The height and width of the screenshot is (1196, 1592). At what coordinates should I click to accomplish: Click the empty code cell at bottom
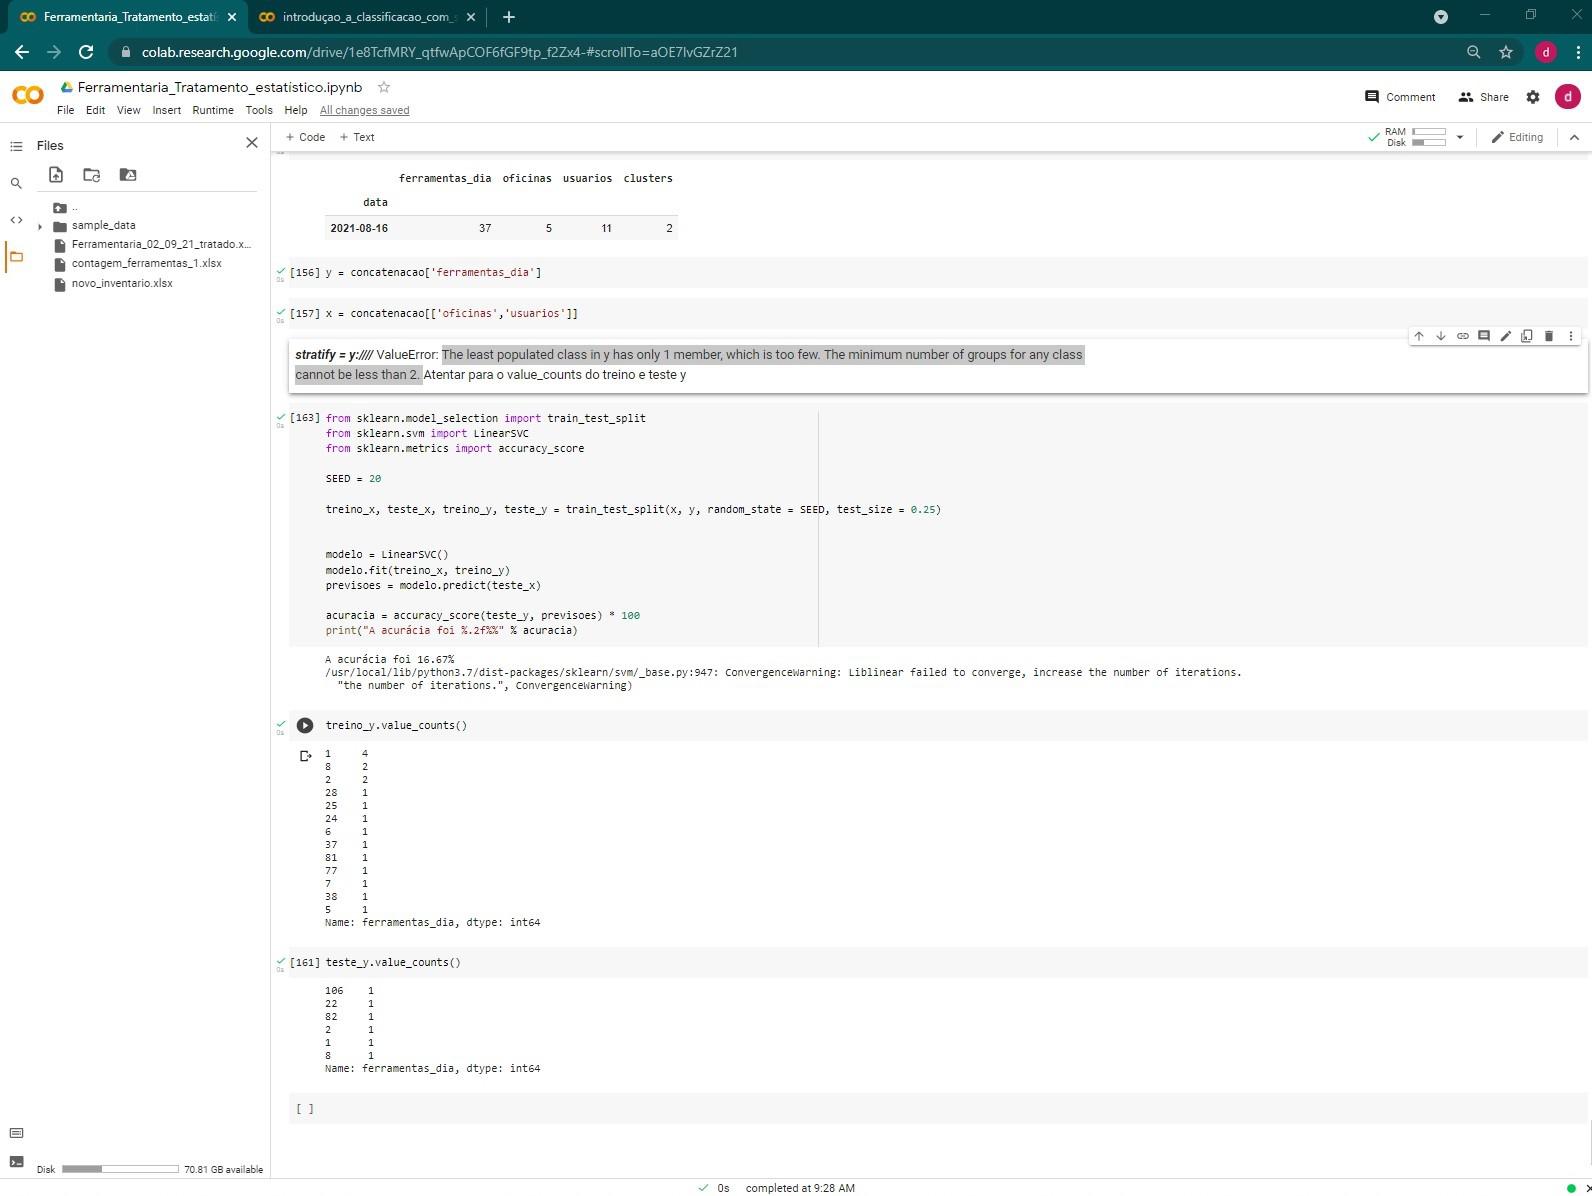point(938,1108)
